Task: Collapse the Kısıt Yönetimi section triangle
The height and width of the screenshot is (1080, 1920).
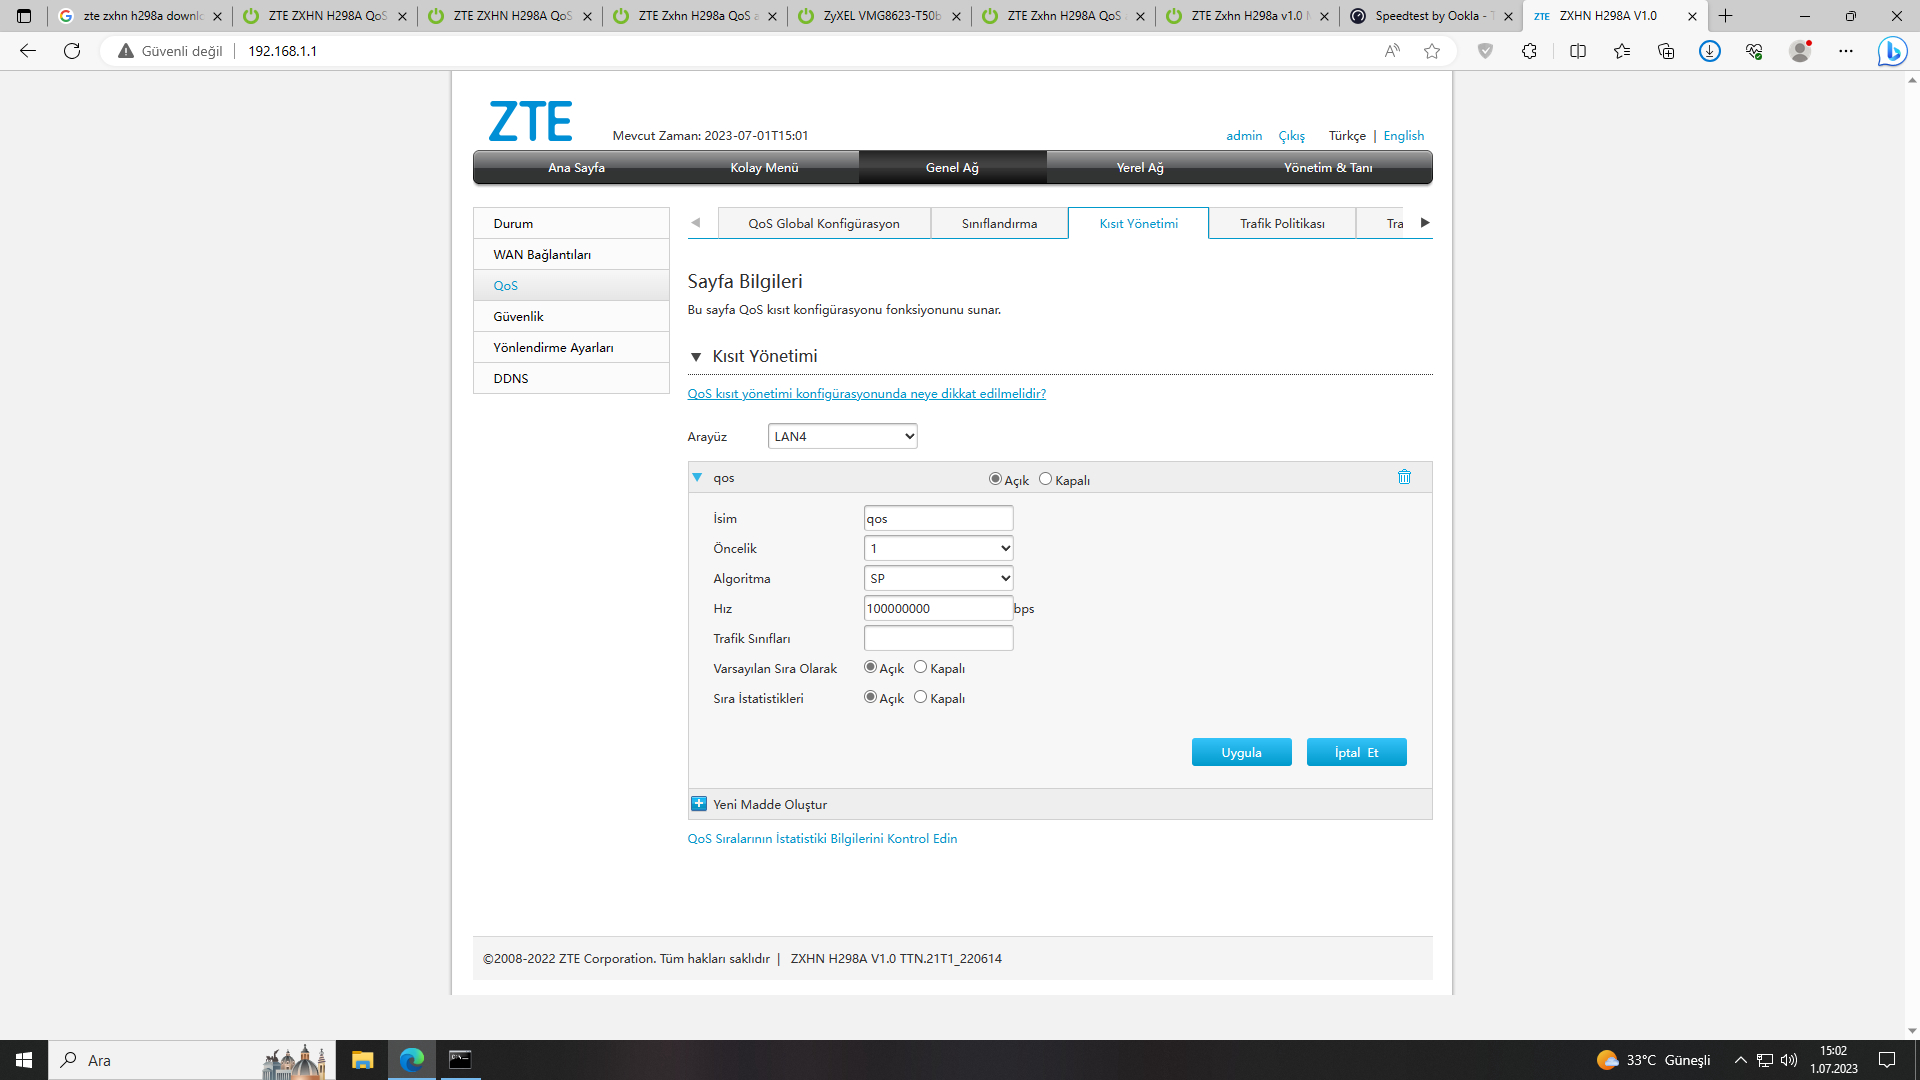Action: (x=696, y=357)
